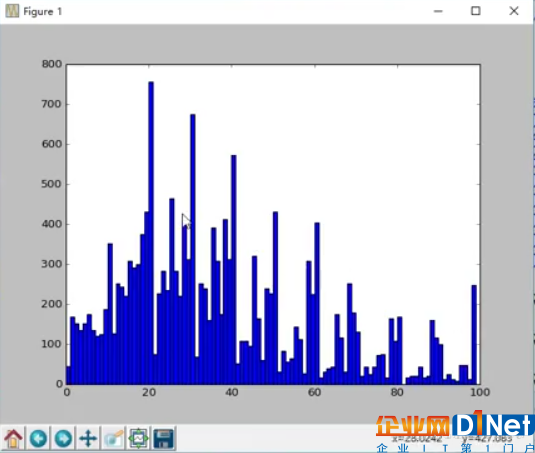Click the Figure 1 window icon
535x453 pixels.
(12, 11)
